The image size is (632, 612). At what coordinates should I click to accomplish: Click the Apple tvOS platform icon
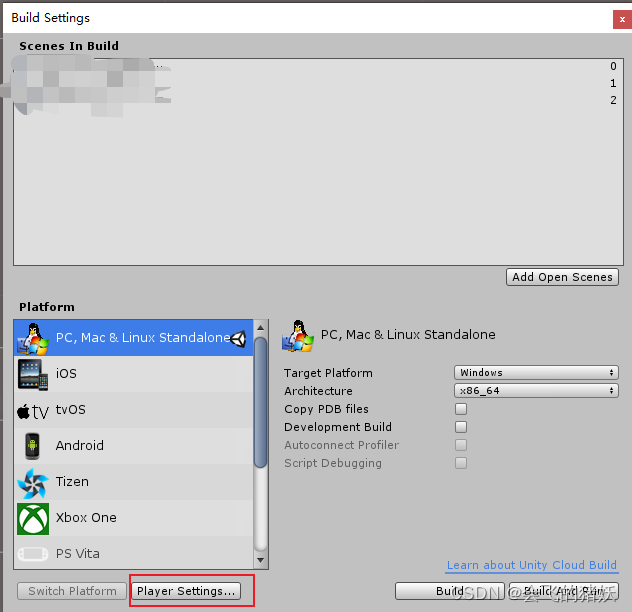pos(33,411)
